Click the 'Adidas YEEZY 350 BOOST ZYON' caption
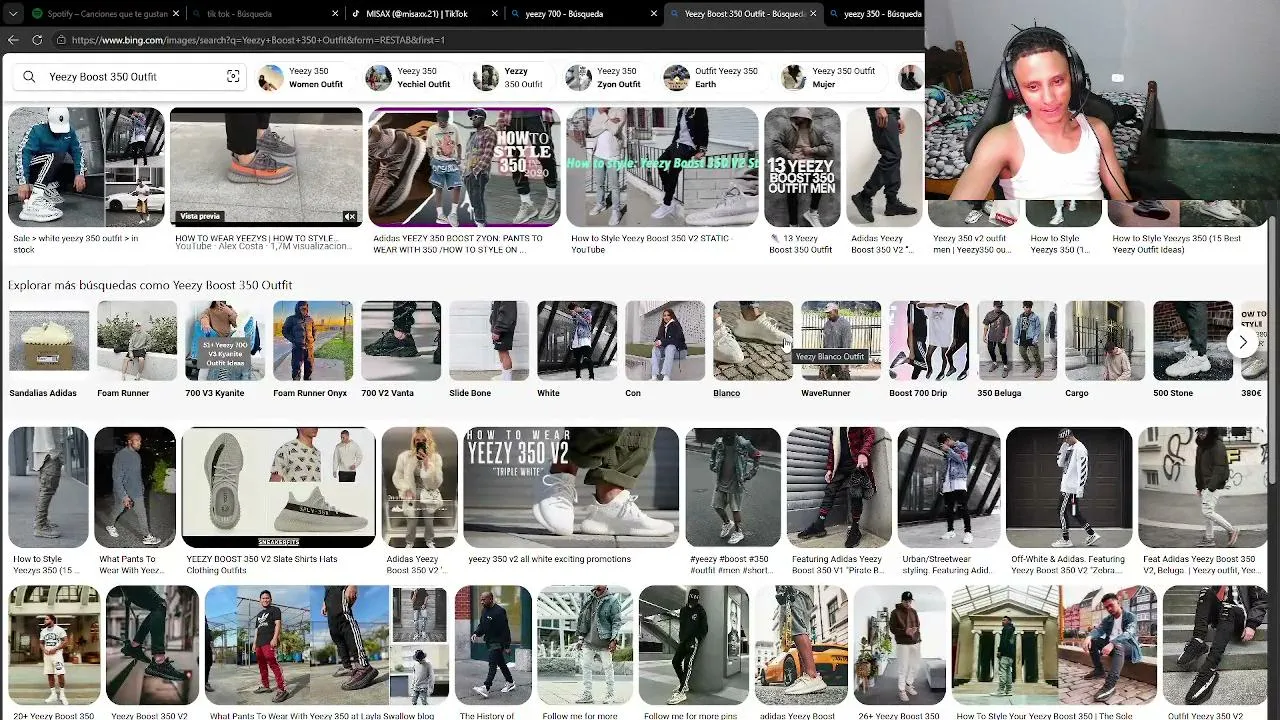Screen dimensions: 1280x720 coord(458,244)
